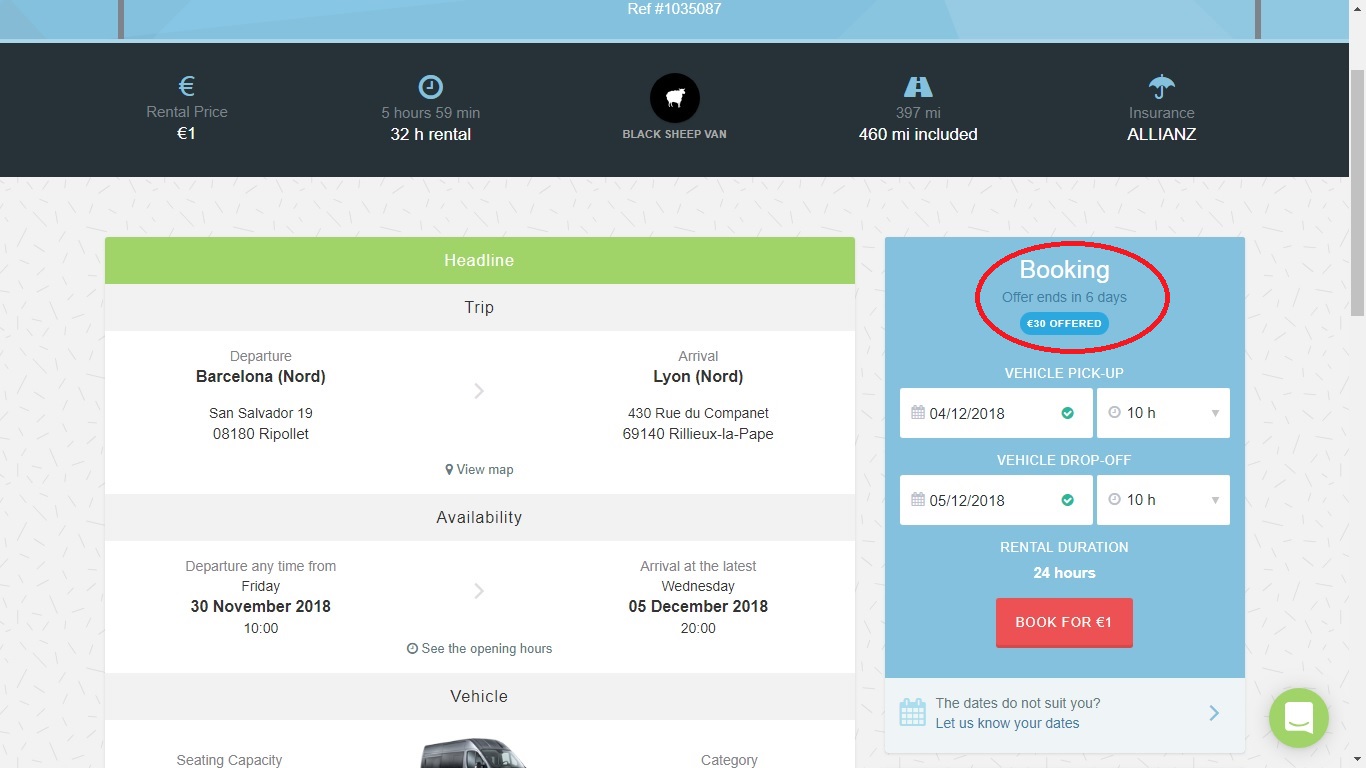This screenshot has height=768, width=1366.
Task: Click the calendar icon next to 'The dates do not suit you?'
Action: (x=912, y=713)
